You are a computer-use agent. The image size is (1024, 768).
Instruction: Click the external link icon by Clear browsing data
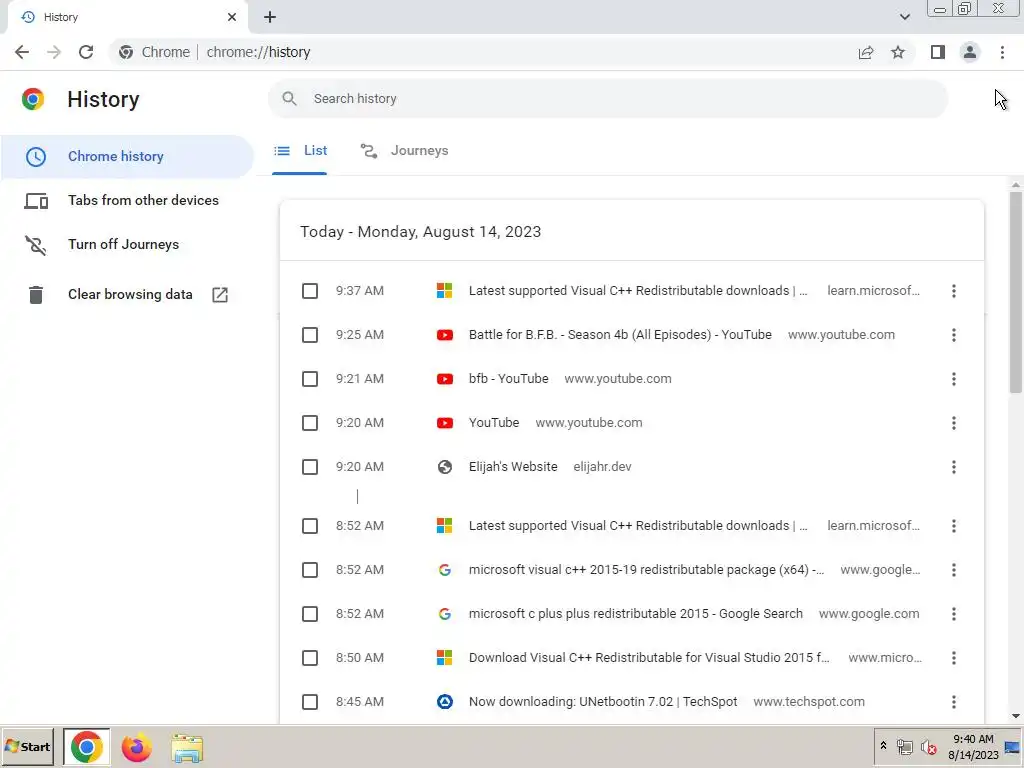[220, 295]
